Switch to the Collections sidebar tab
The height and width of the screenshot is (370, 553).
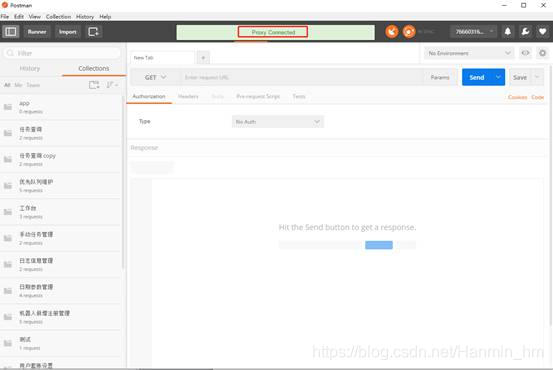coord(93,68)
